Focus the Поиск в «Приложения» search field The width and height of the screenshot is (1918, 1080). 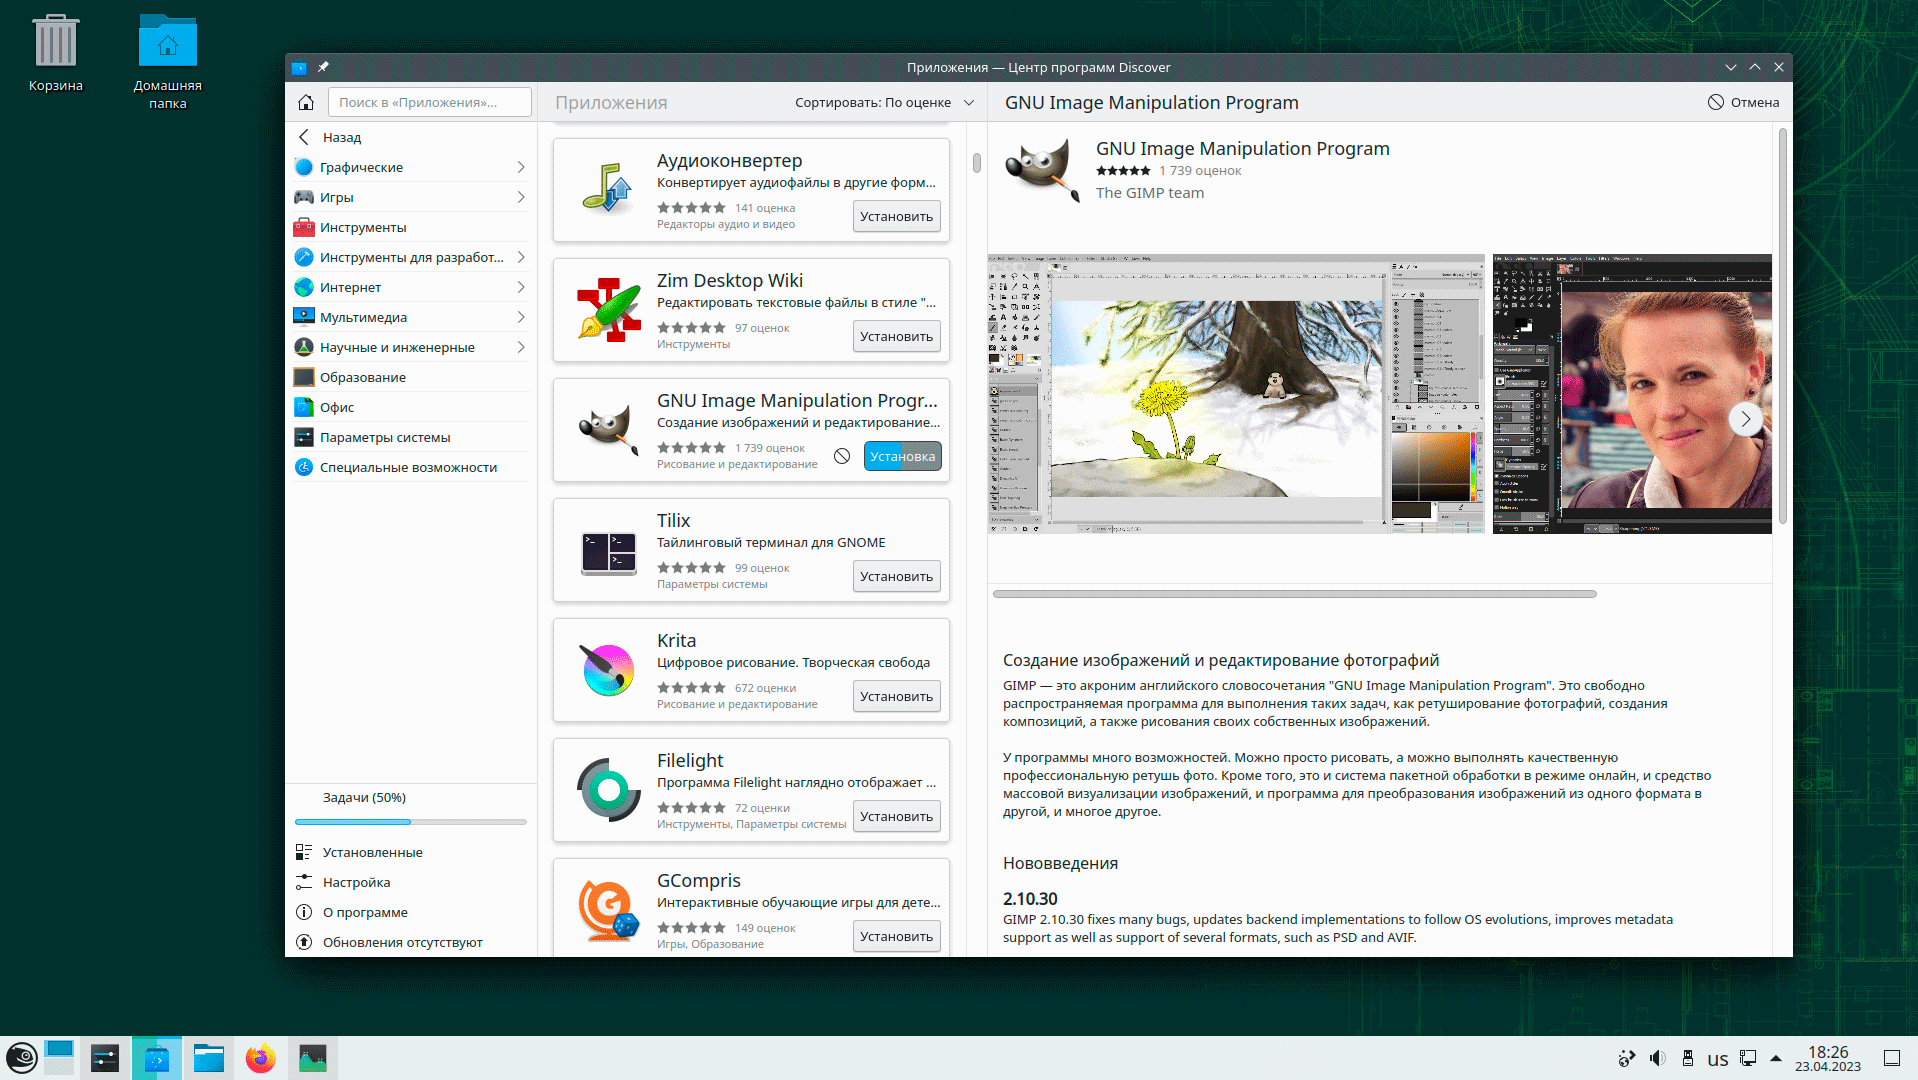(x=429, y=102)
